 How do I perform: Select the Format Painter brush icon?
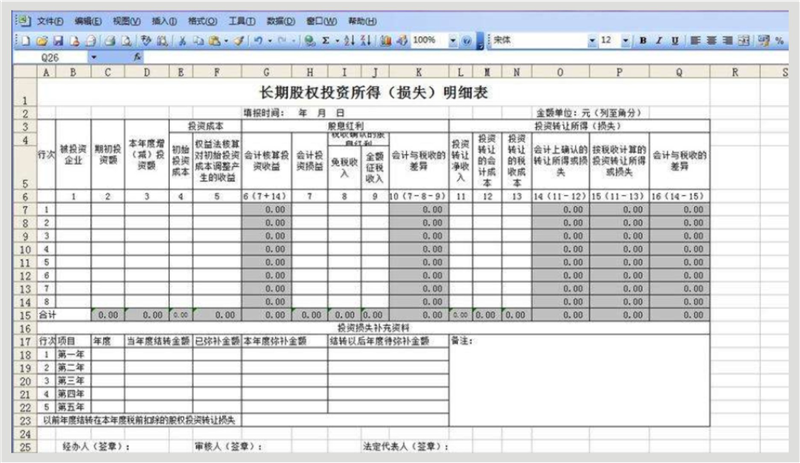[x=238, y=40]
